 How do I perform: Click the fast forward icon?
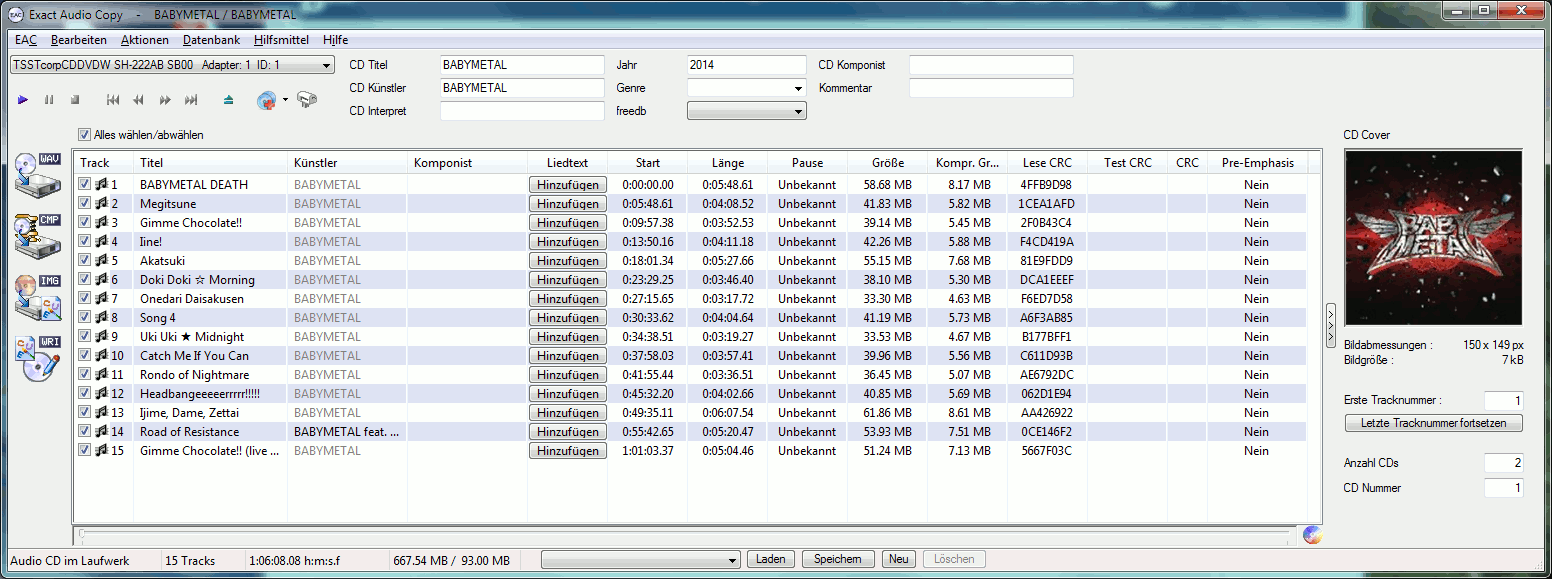(165, 100)
